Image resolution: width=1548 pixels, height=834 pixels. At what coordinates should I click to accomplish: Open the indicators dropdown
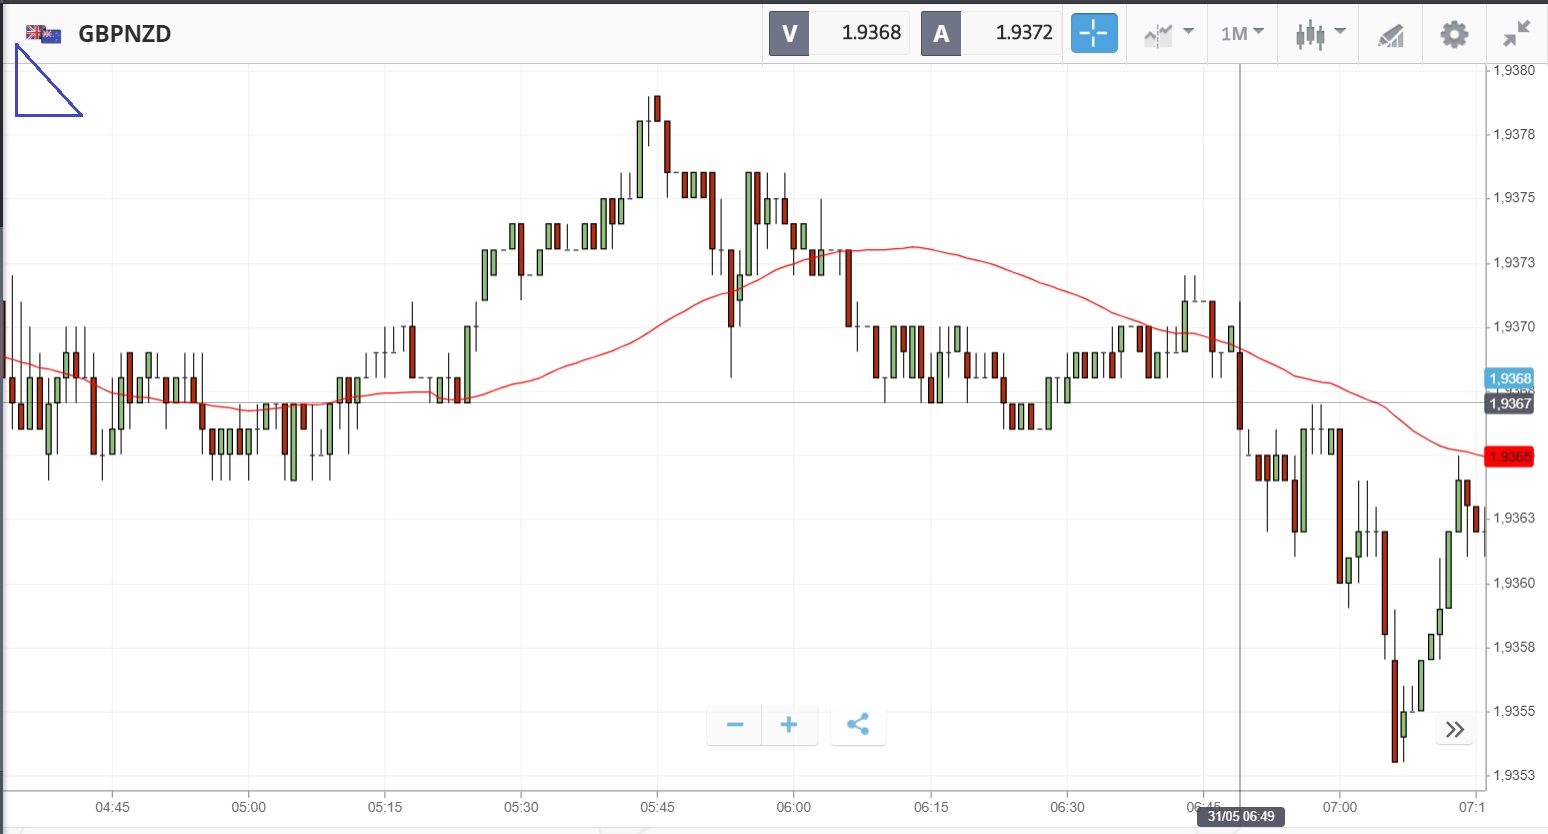(1169, 34)
